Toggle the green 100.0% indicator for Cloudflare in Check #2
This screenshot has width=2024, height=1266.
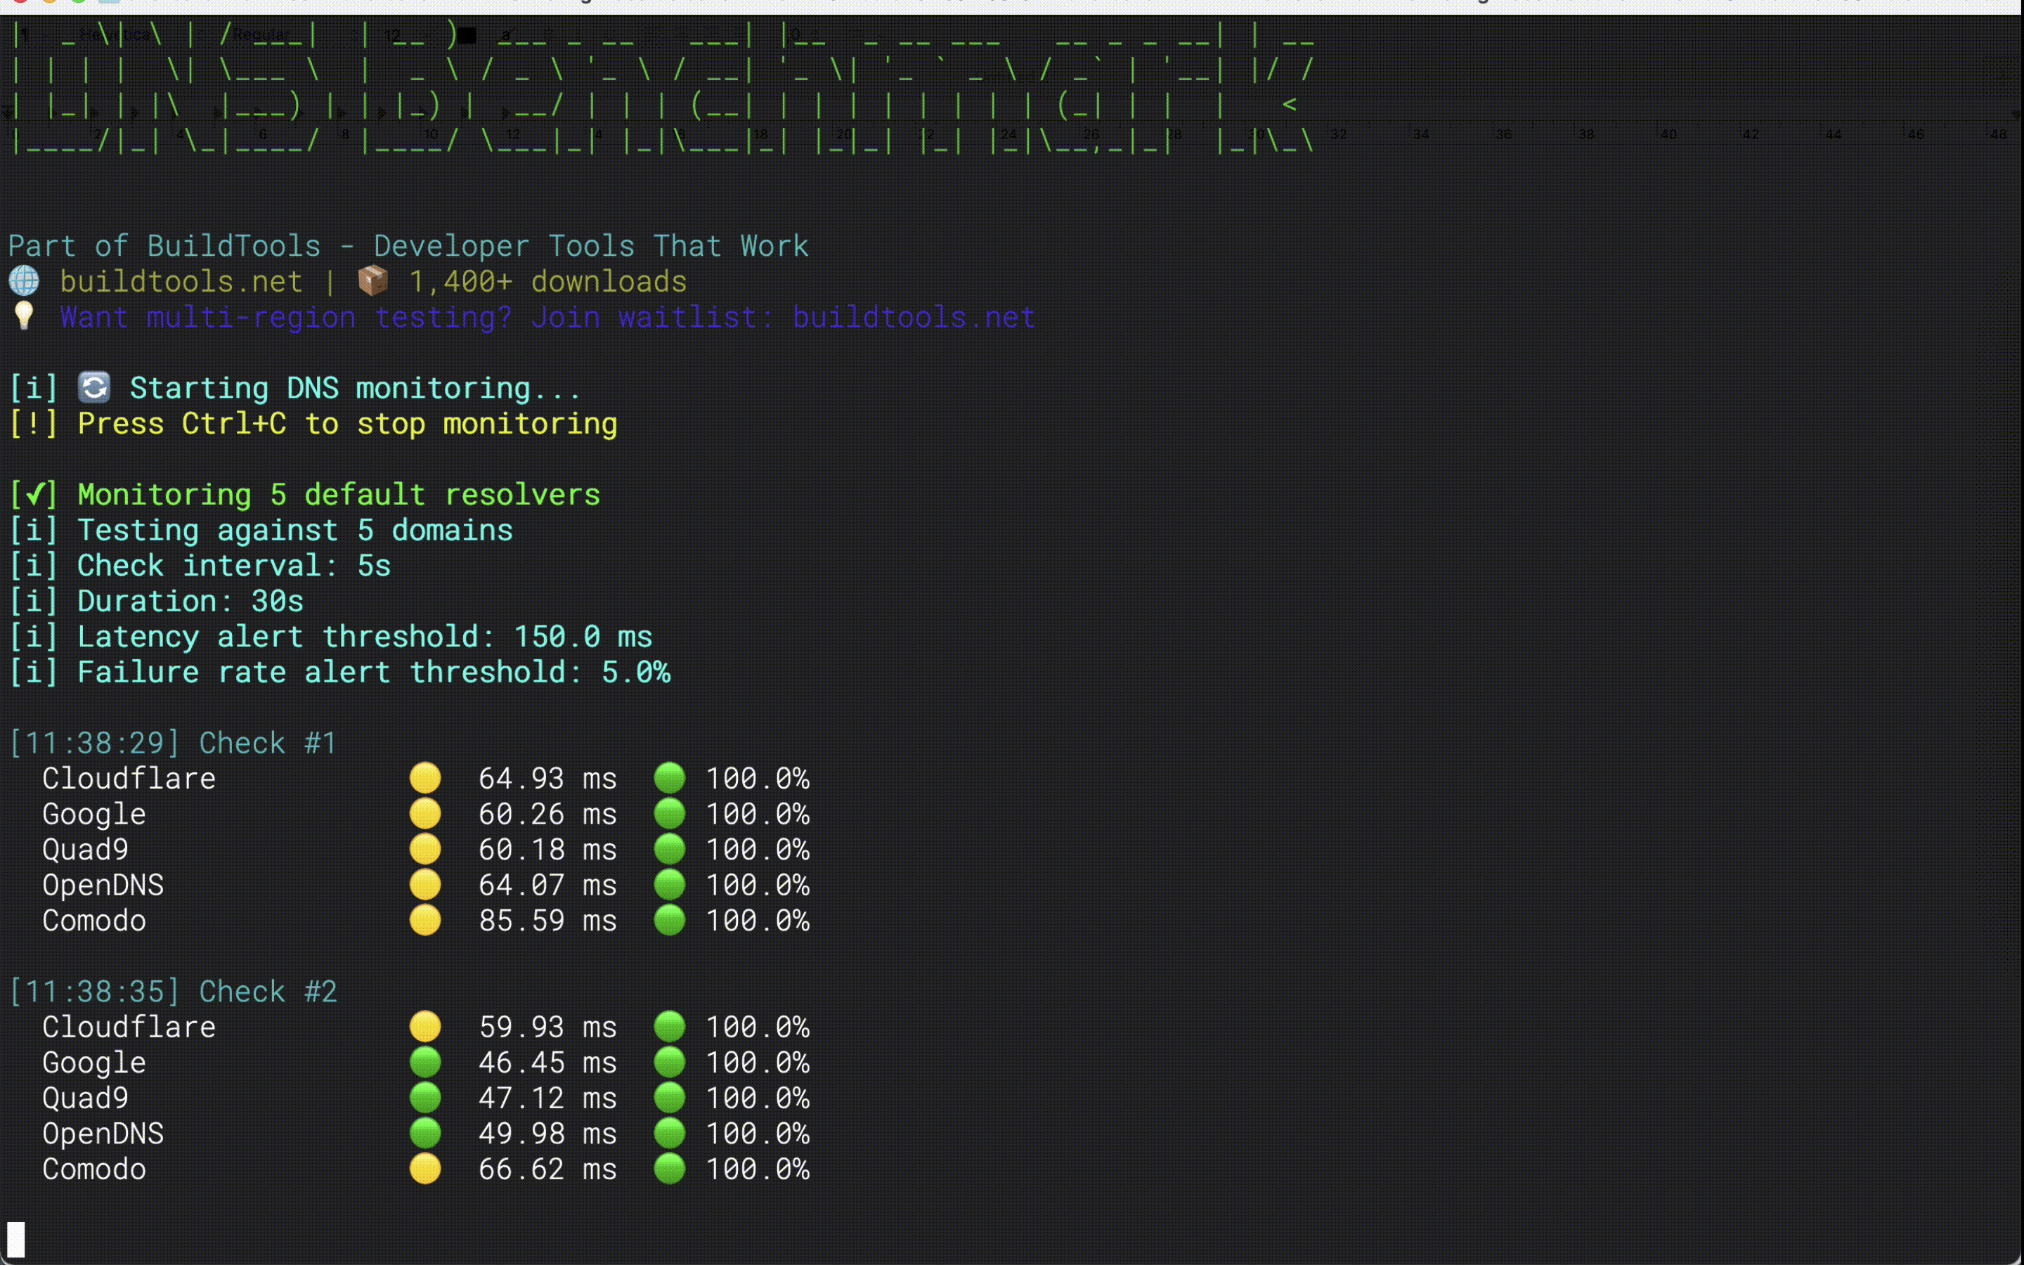point(670,1026)
